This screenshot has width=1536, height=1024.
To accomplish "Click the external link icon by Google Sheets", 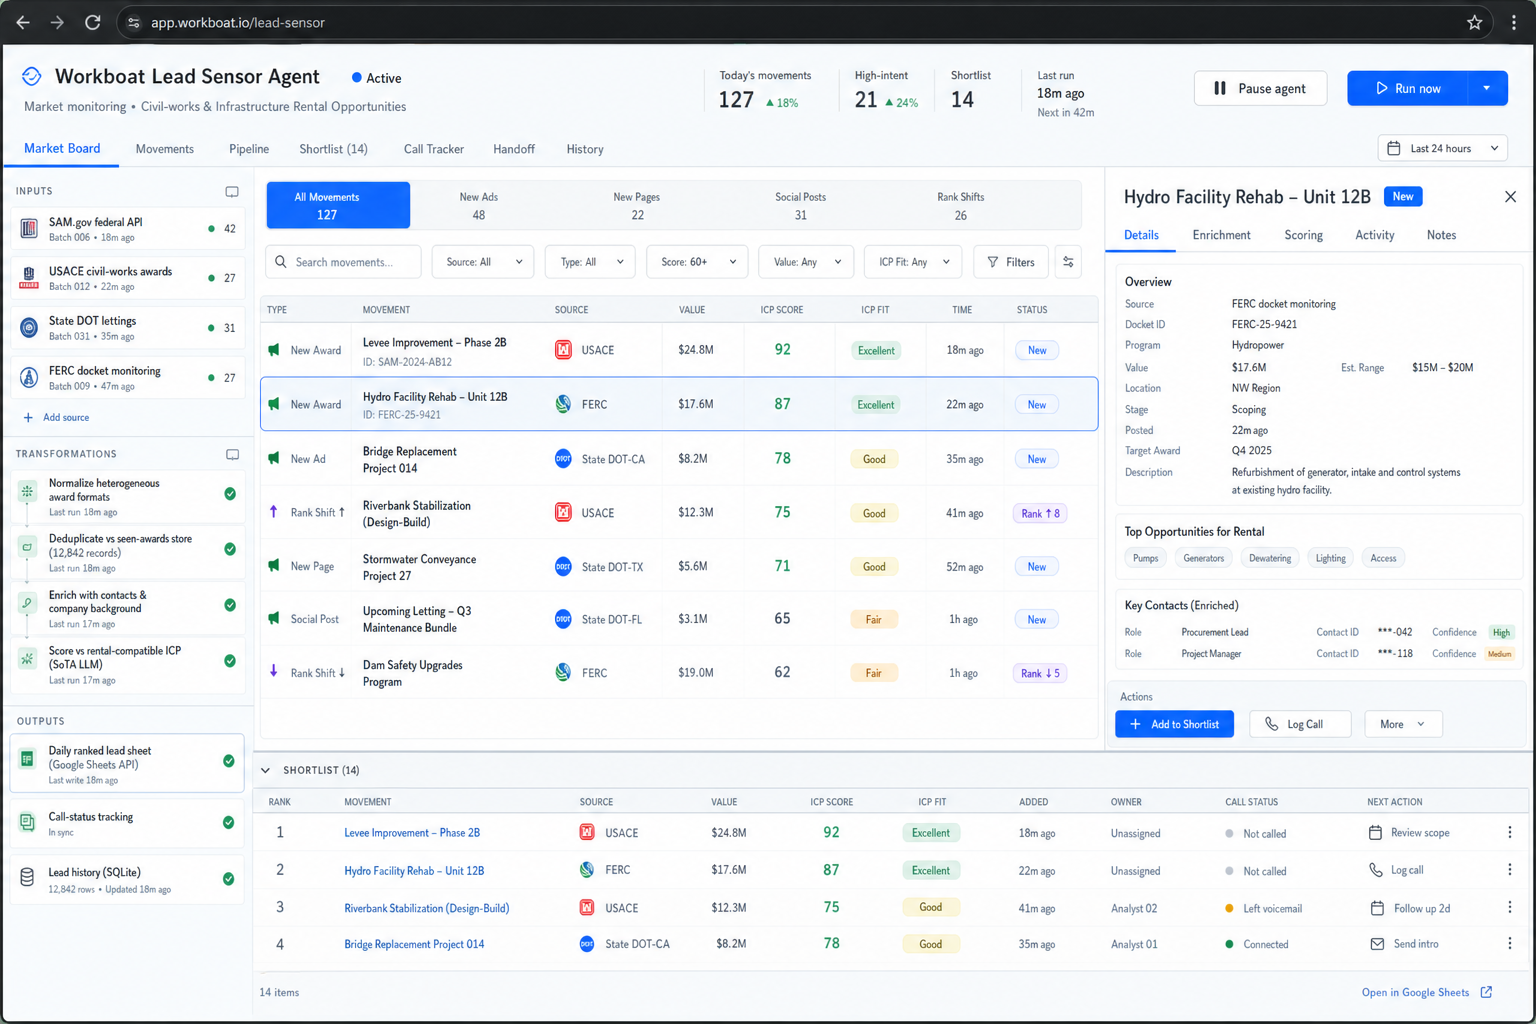I will (1487, 992).
